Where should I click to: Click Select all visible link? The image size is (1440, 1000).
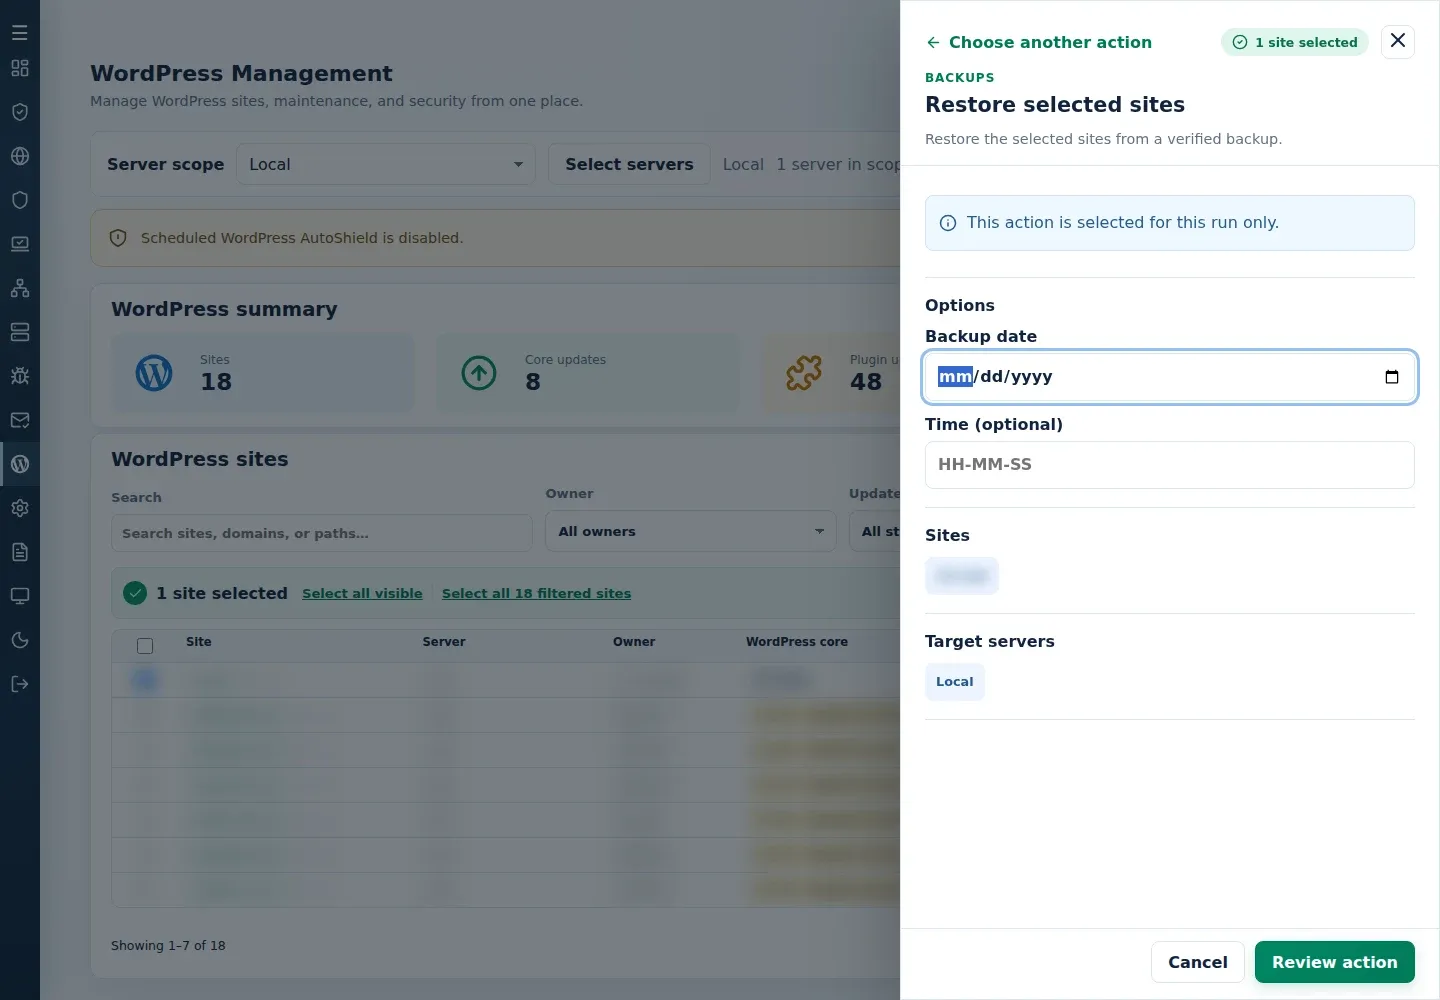point(362,593)
